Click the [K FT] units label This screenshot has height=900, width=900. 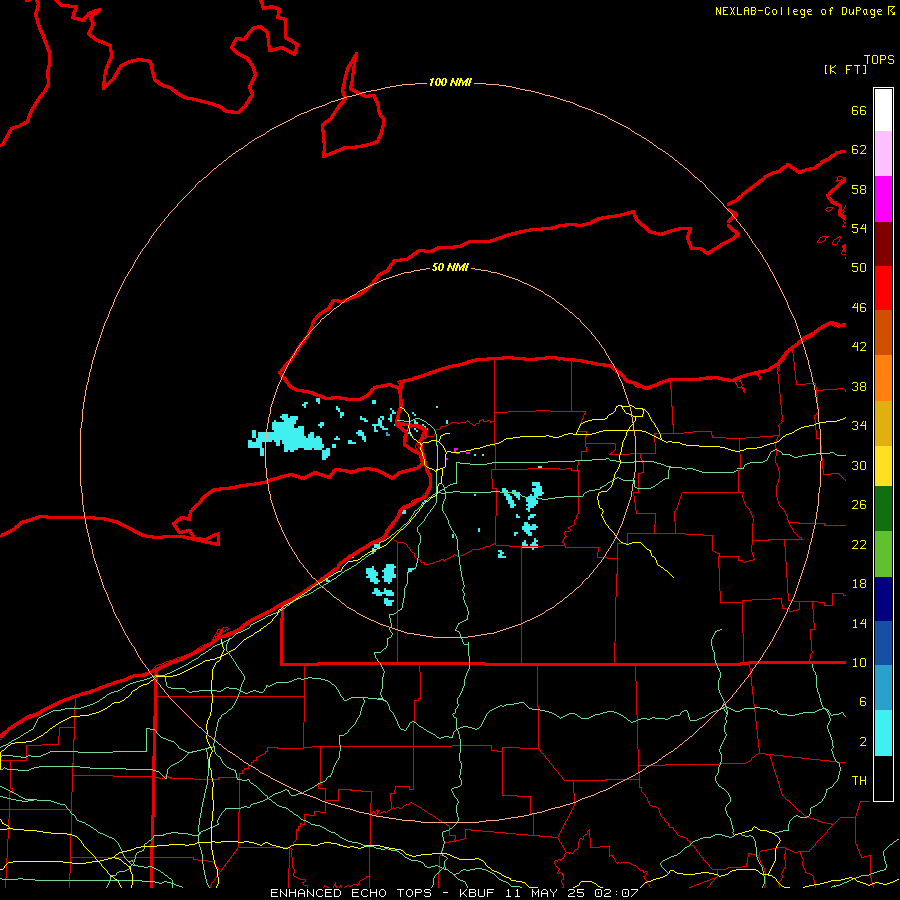(x=845, y=69)
